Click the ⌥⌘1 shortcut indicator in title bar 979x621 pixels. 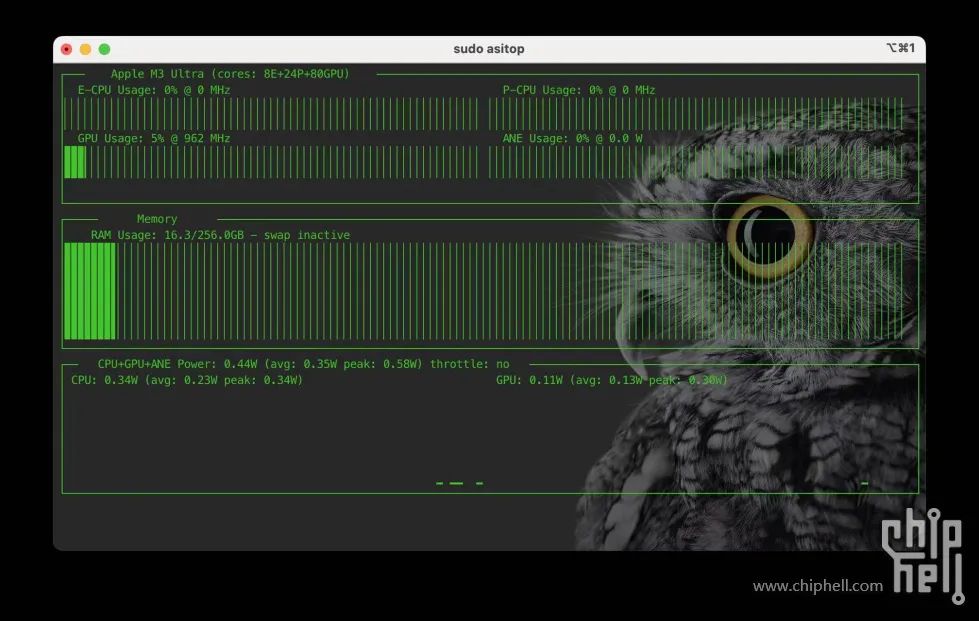click(x=900, y=48)
